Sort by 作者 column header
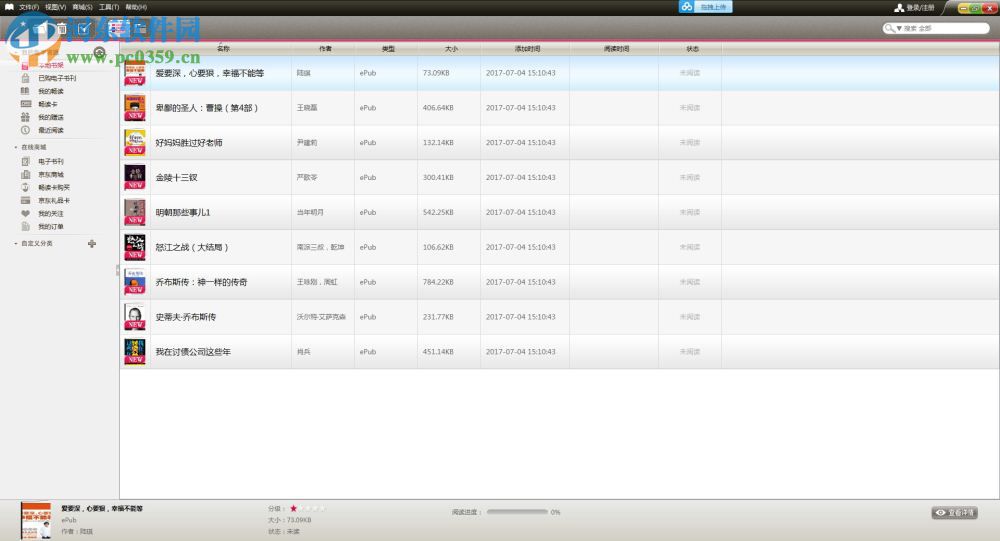The height and width of the screenshot is (541, 1000). pos(325,48)
